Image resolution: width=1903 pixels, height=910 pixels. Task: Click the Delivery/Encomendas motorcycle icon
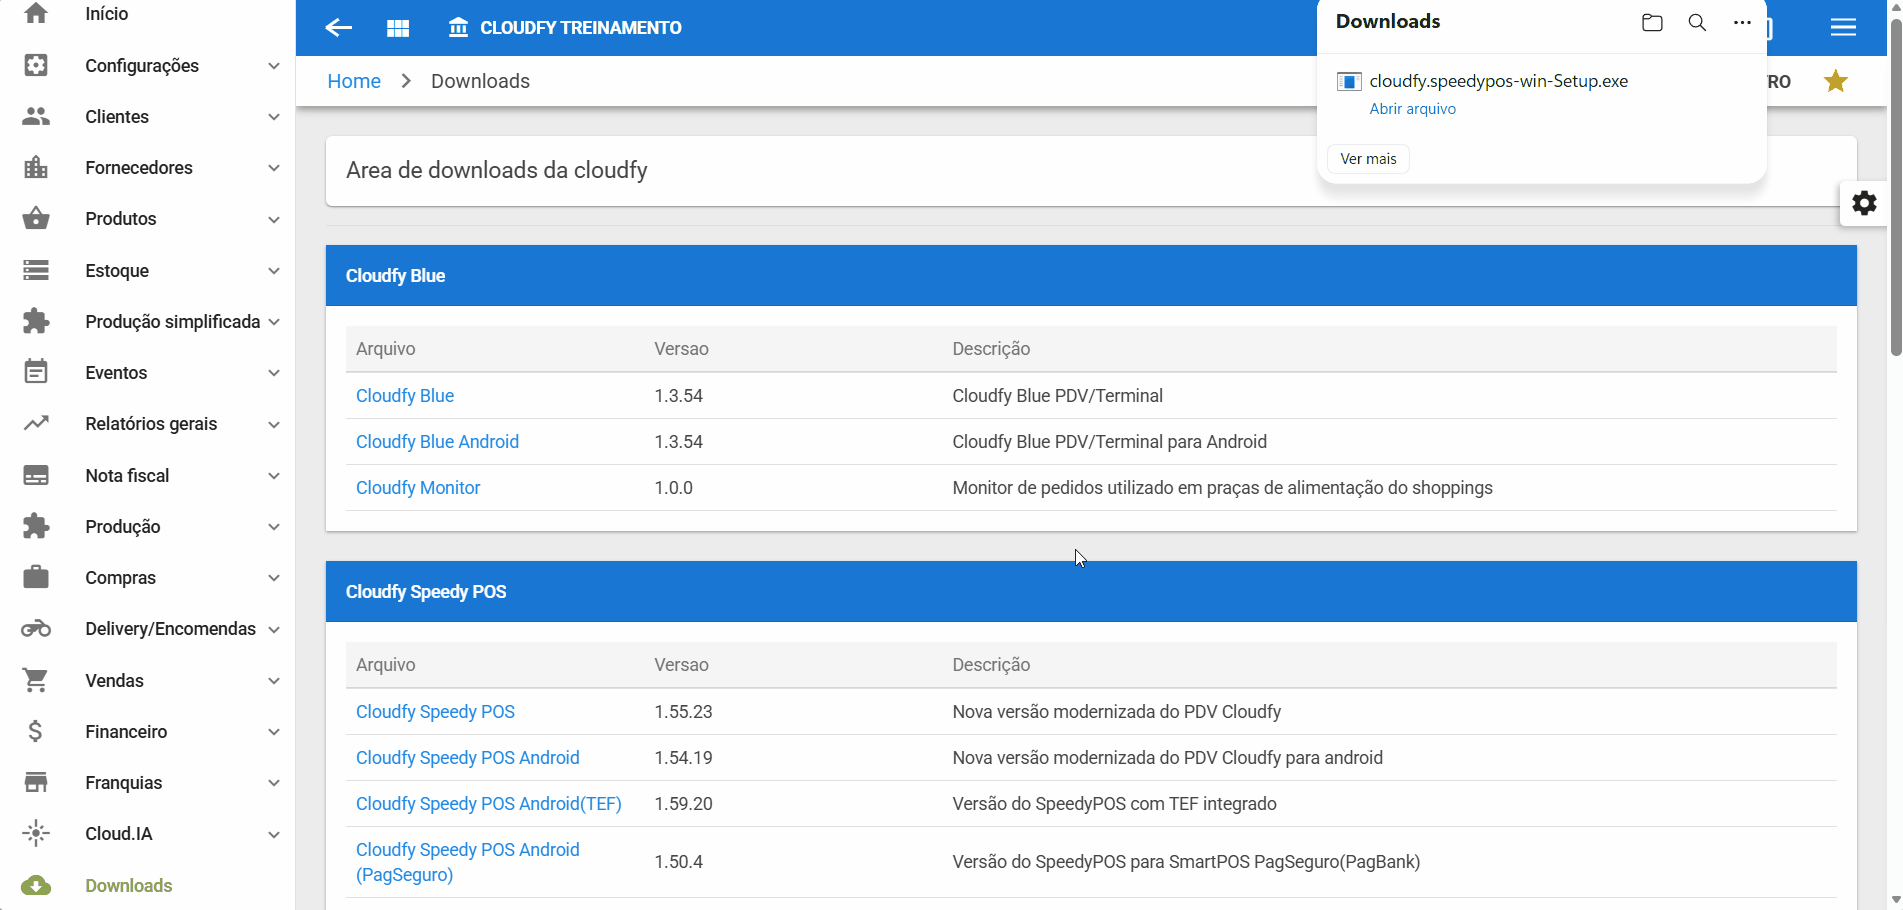36,629
